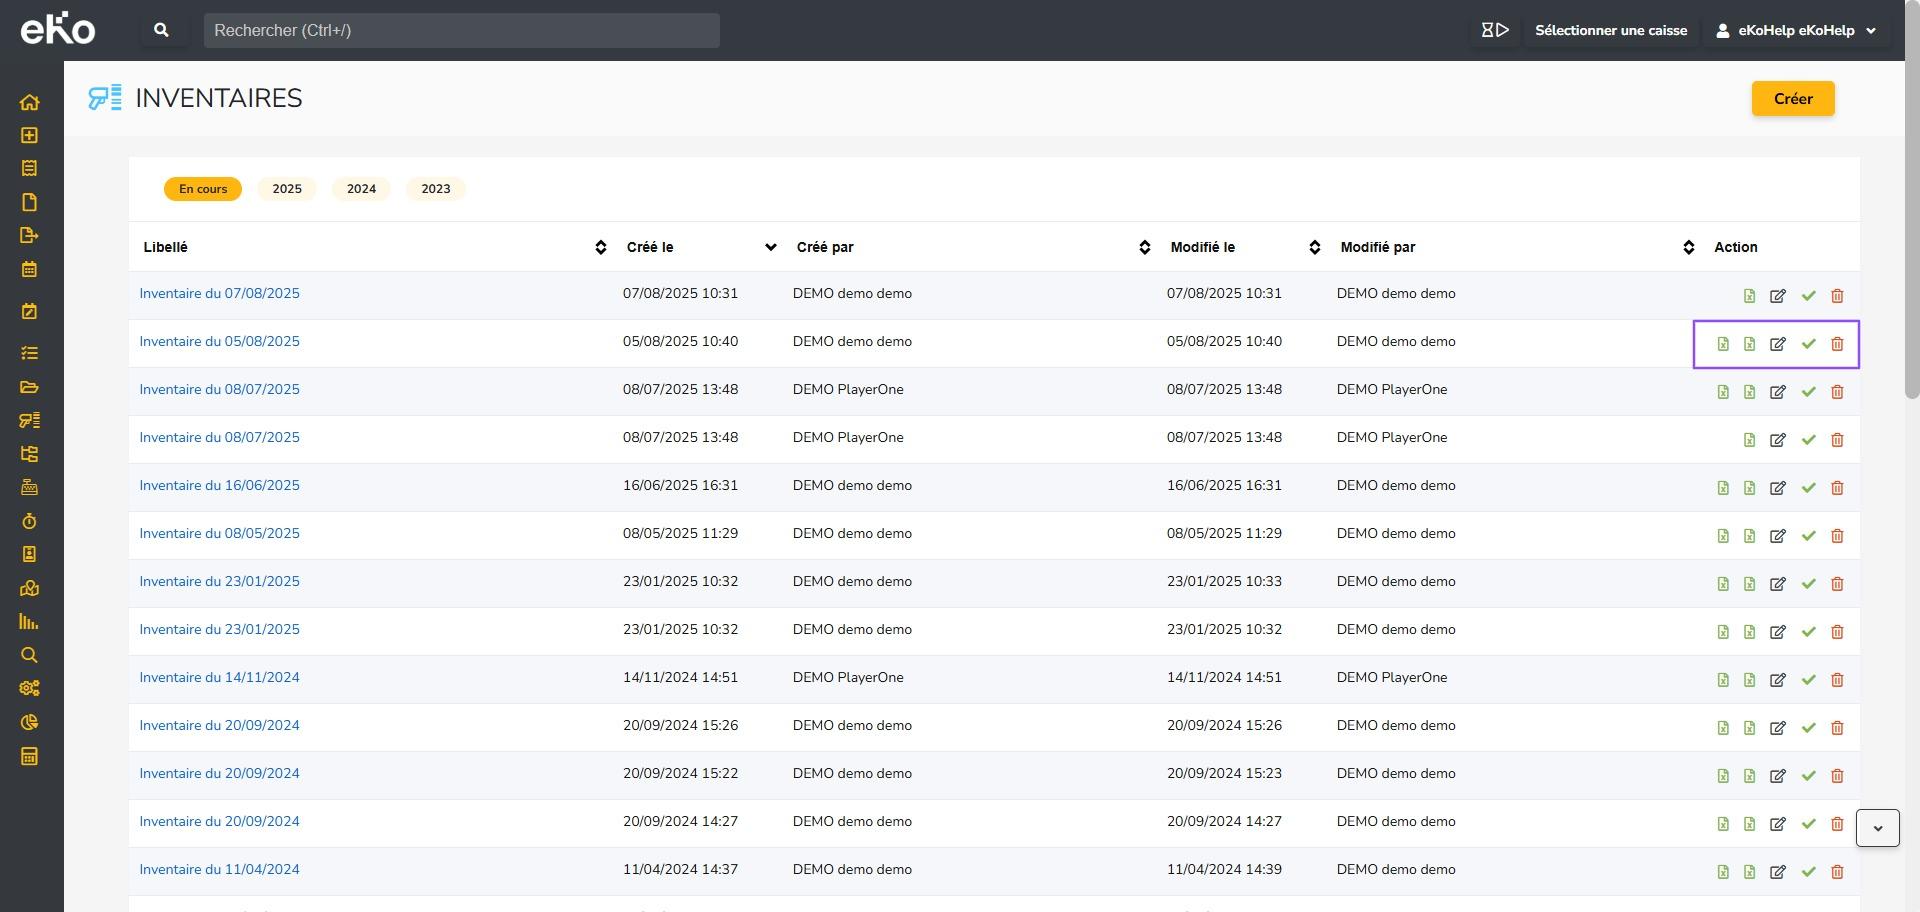Sort by Libellé using its sort arrows
The image size is (1920, 912).
(600, 247)
